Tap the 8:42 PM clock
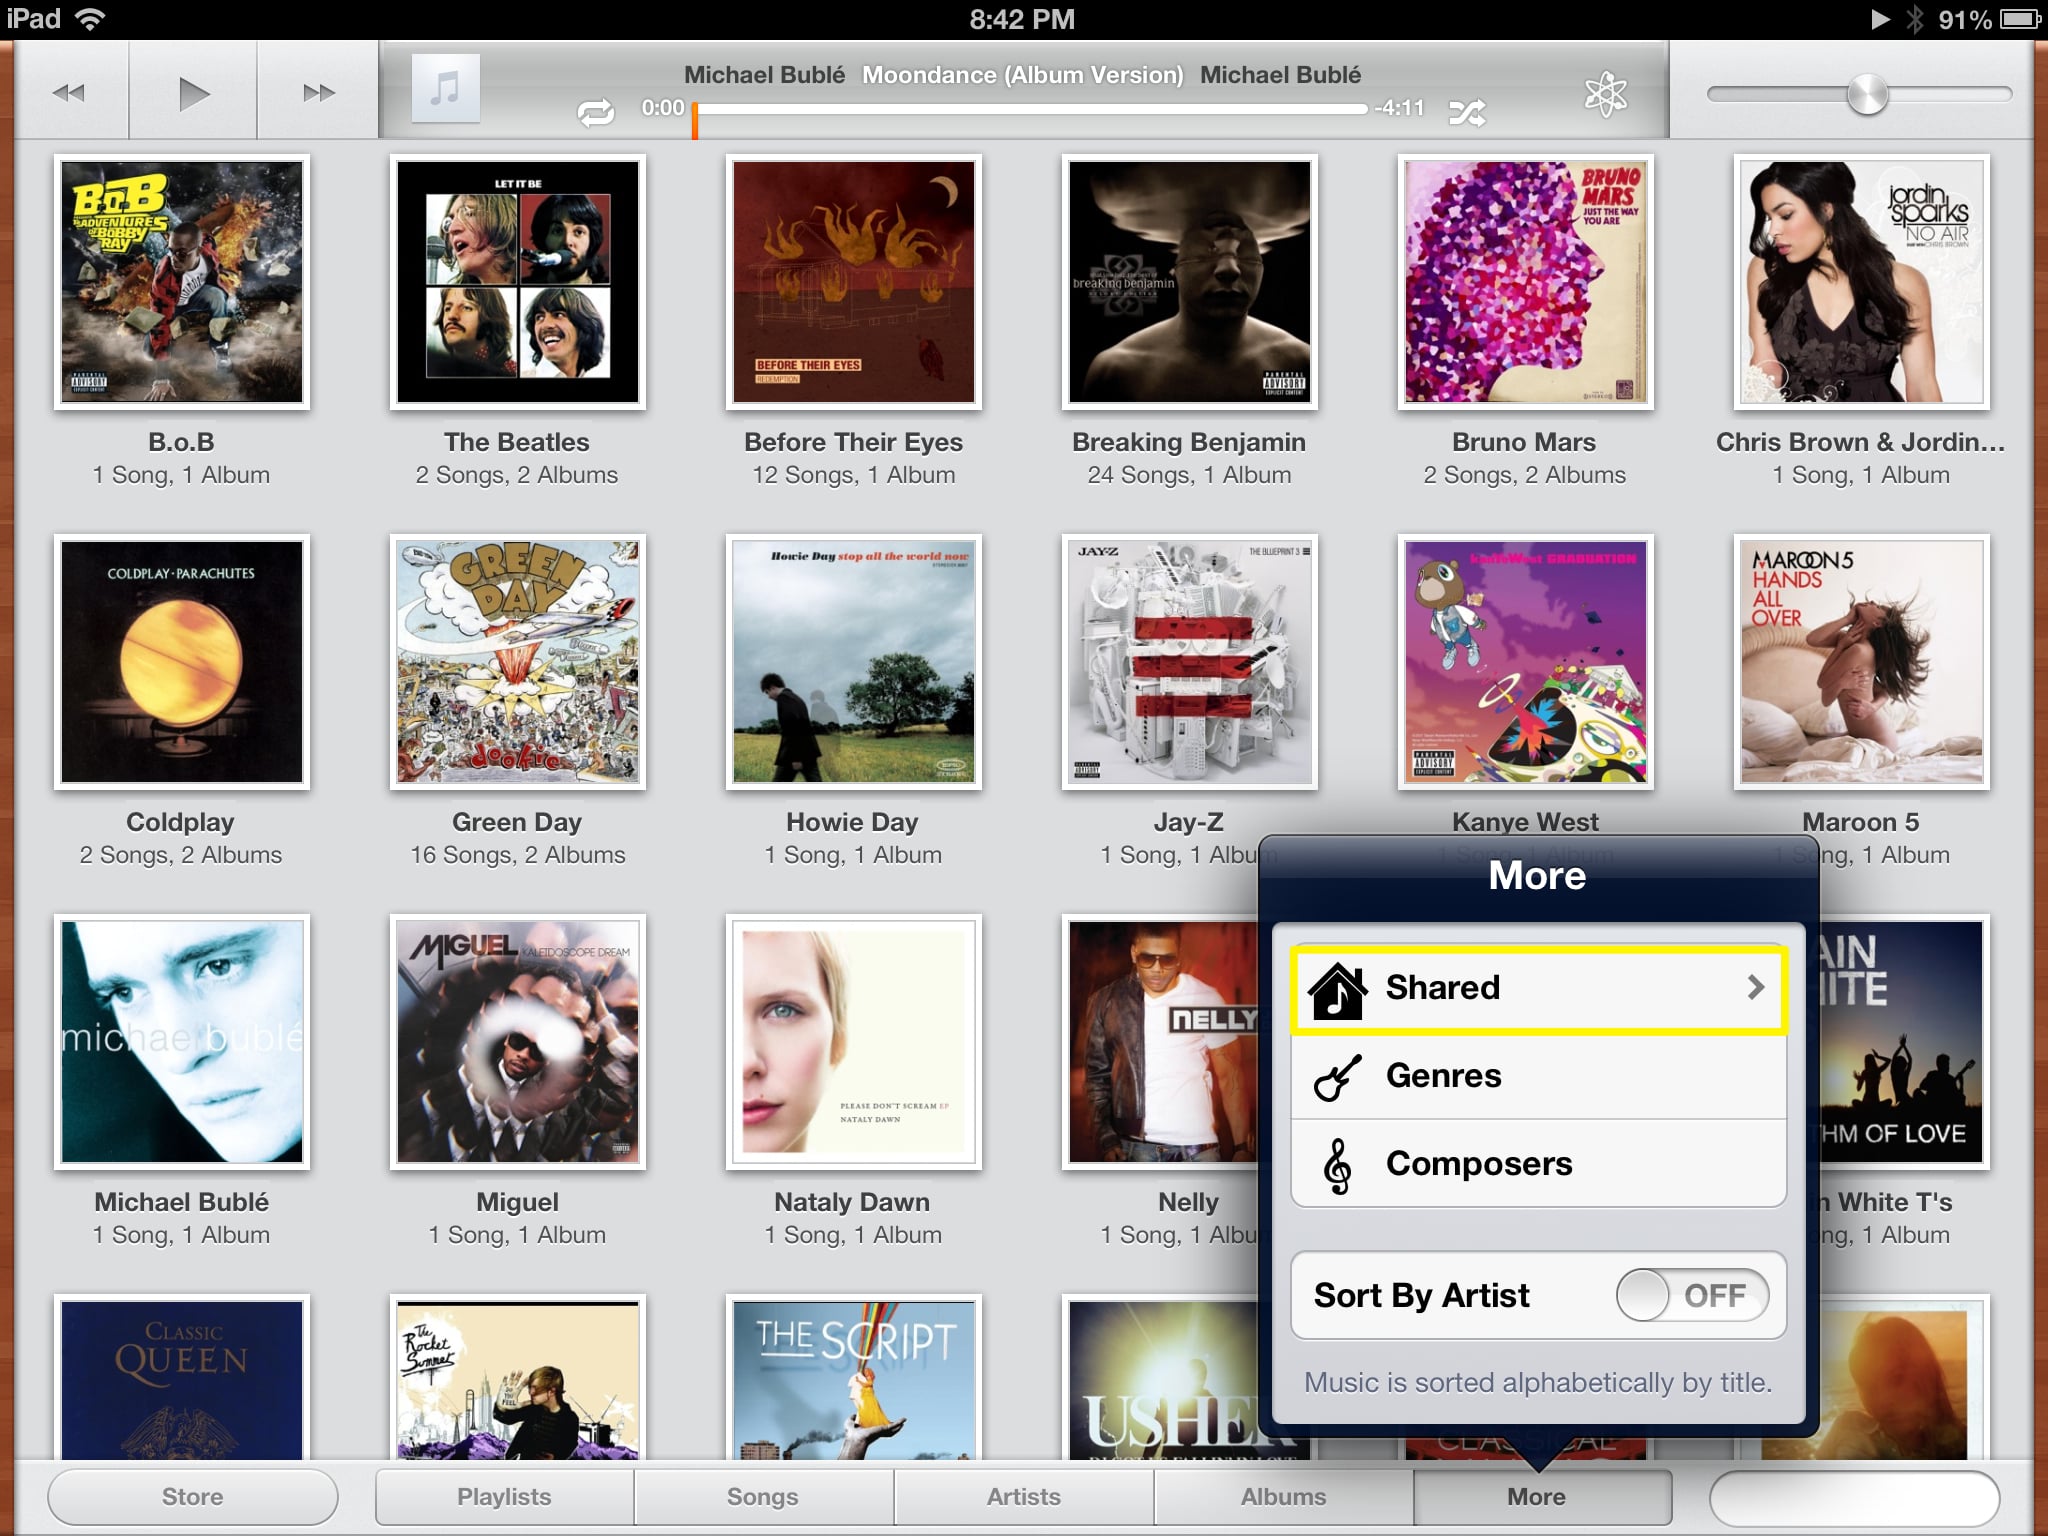This screenshot has height=1536, width=2048. click(x=1022, y=19)
